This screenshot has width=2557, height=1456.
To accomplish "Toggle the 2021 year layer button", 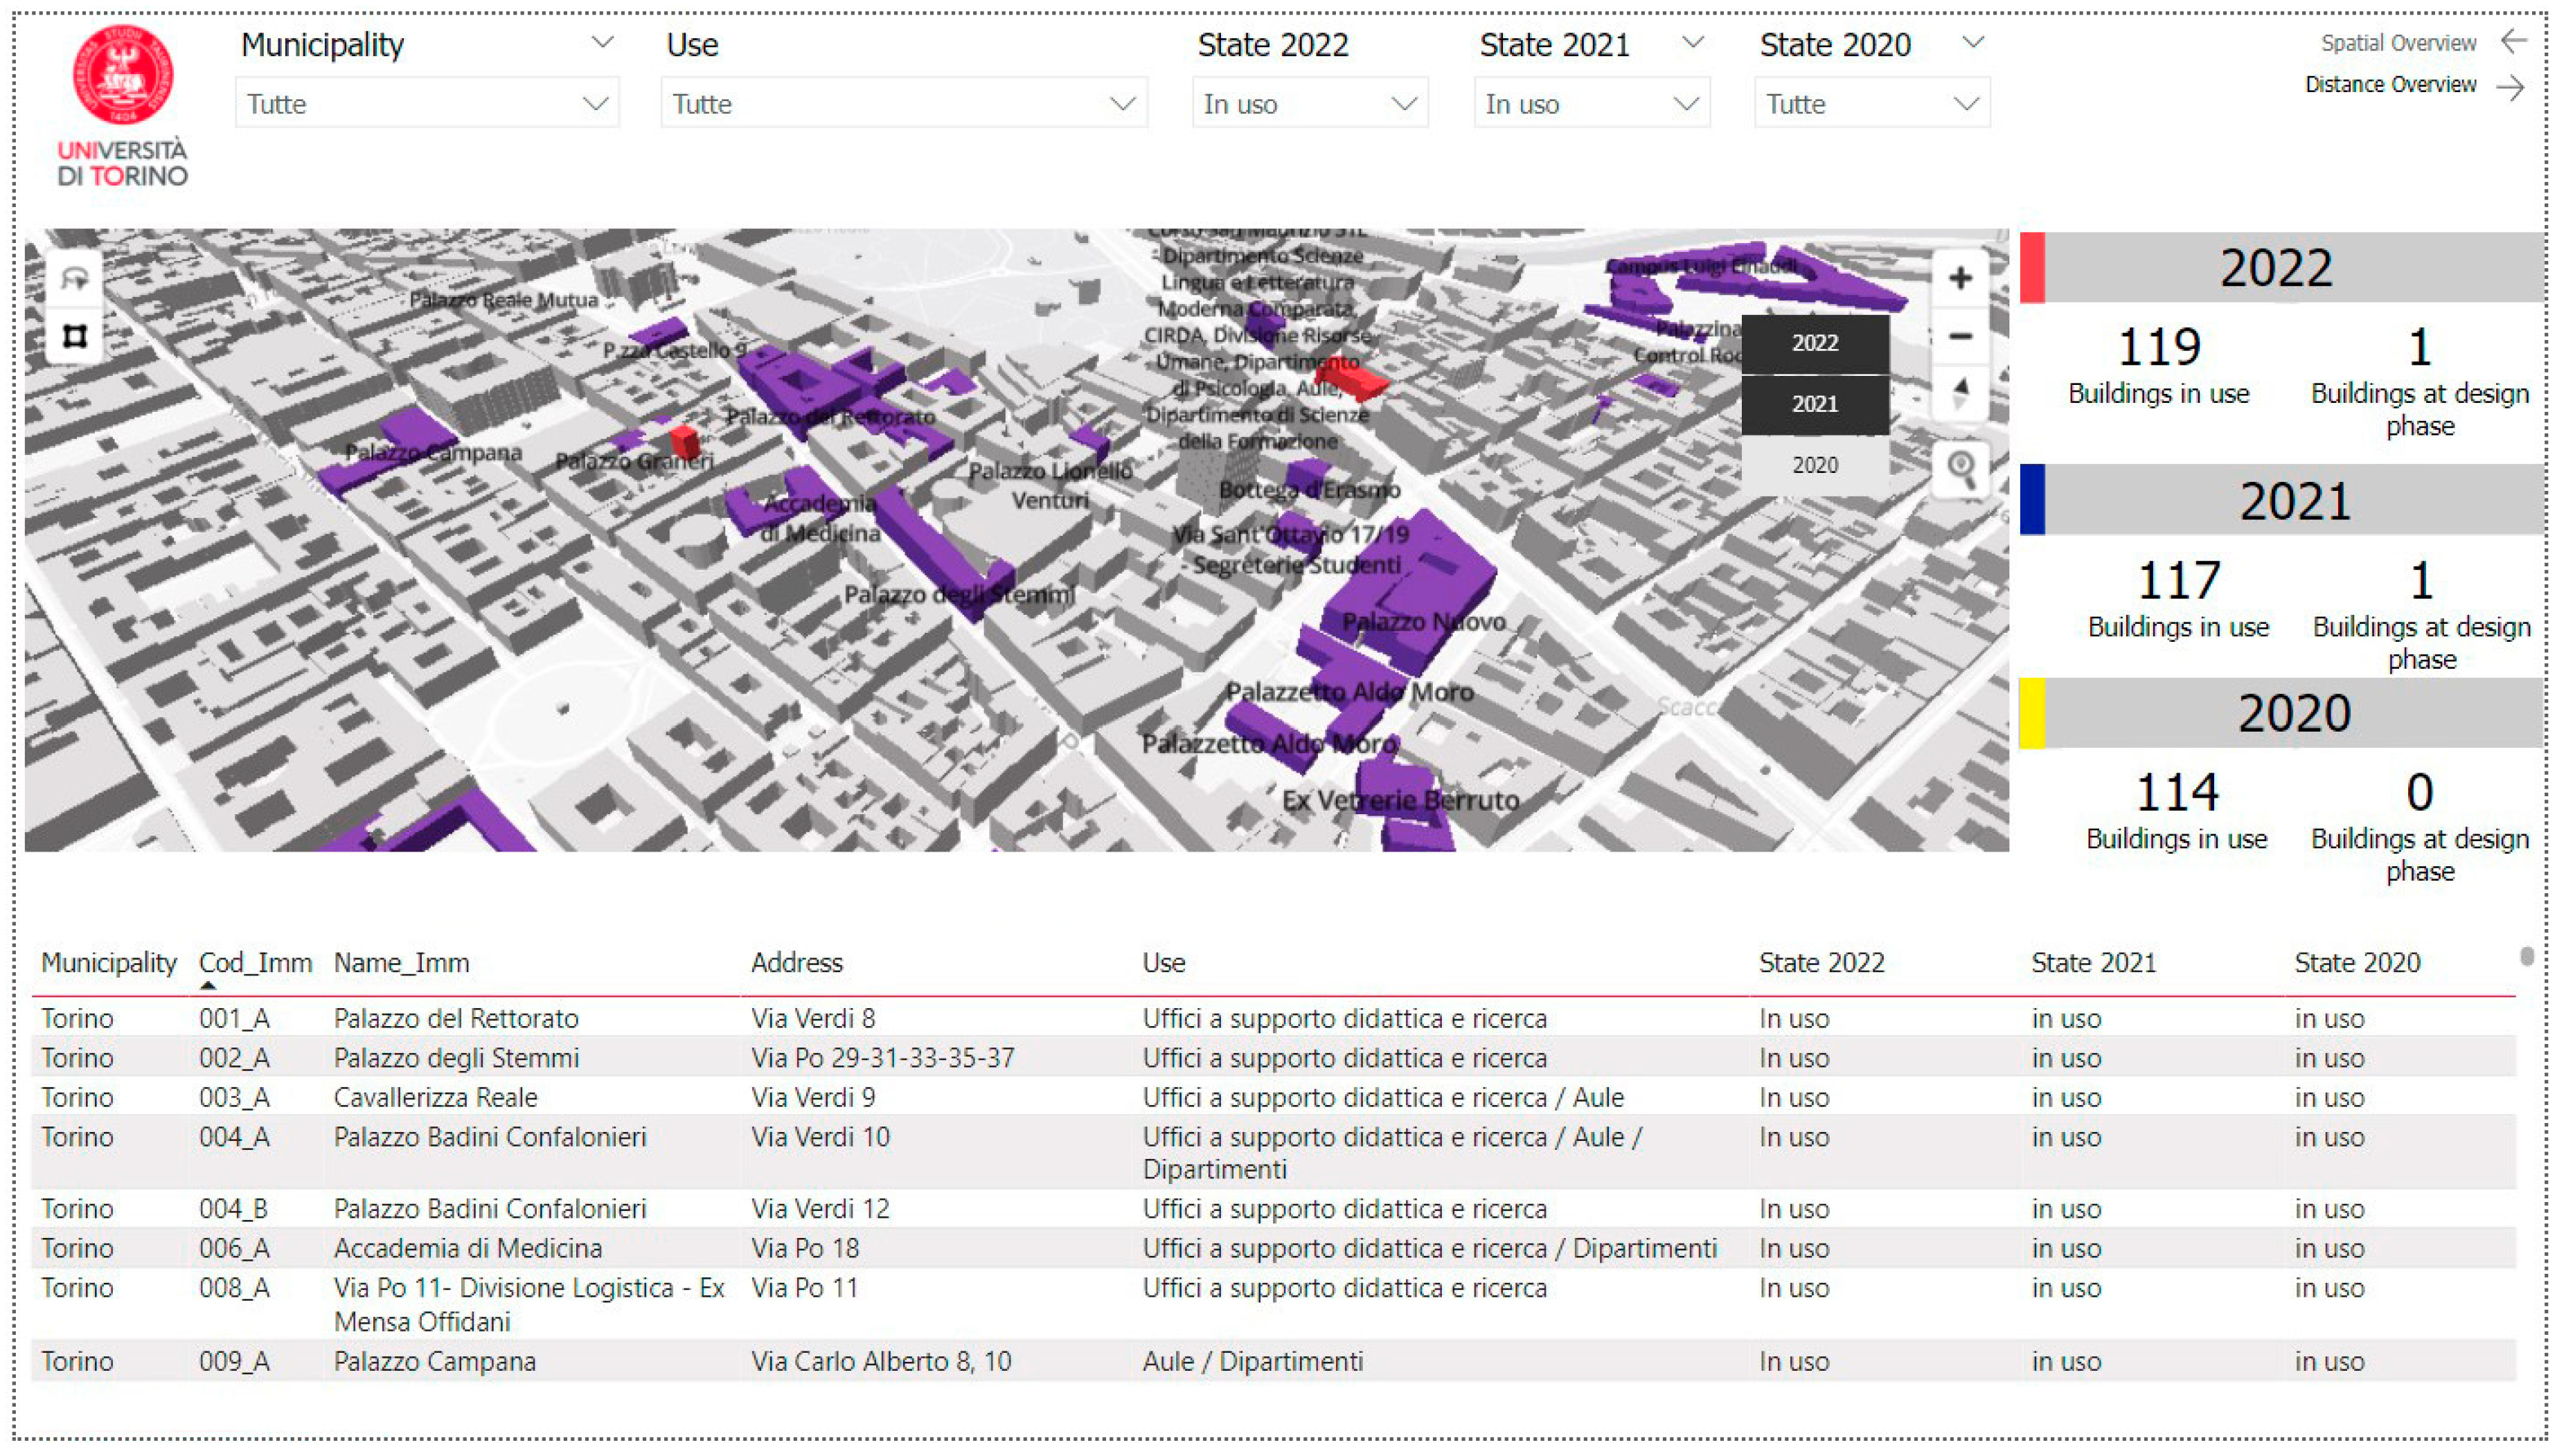I will [x=1814, y=404].
